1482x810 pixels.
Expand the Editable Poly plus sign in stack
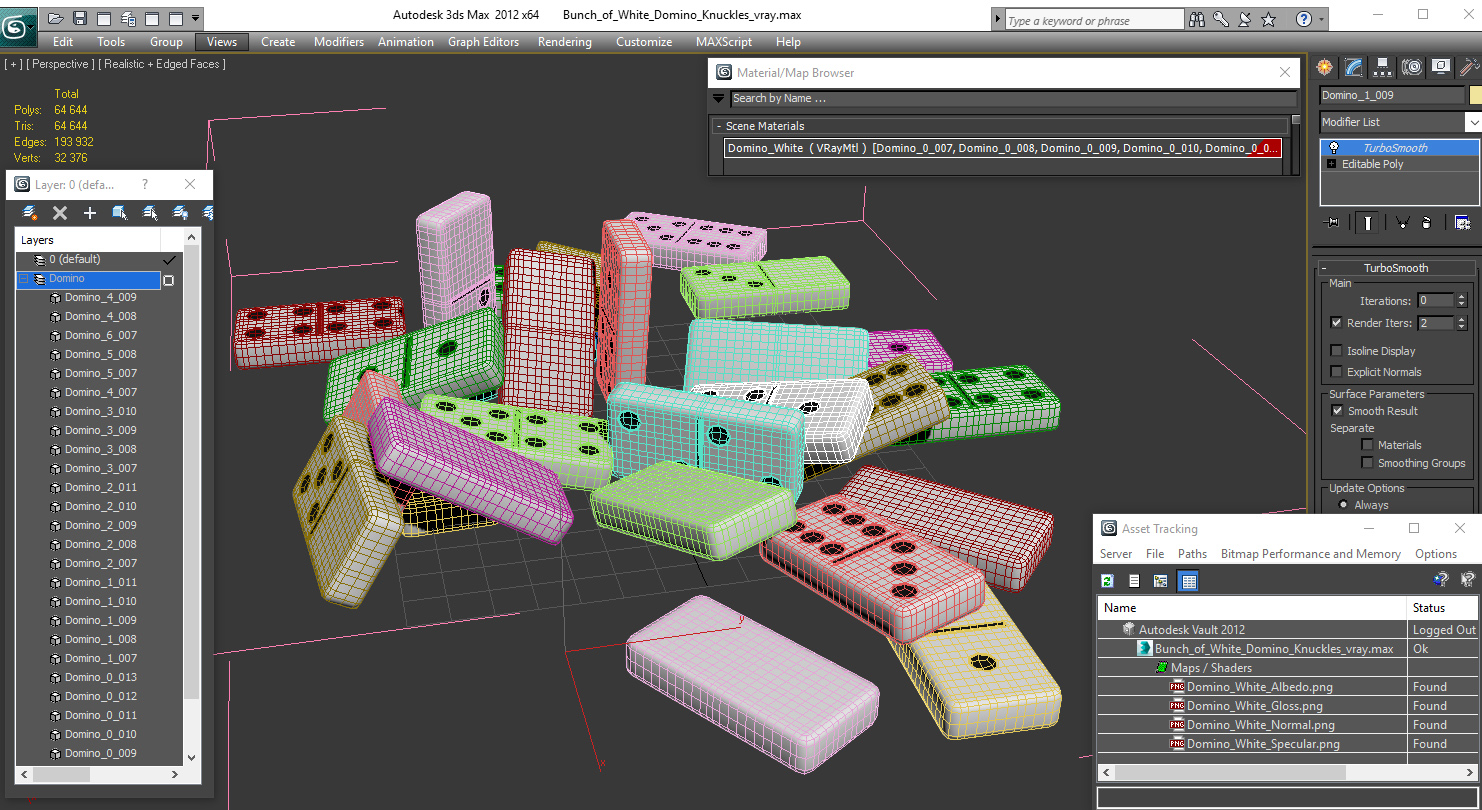coord(1331,164)
